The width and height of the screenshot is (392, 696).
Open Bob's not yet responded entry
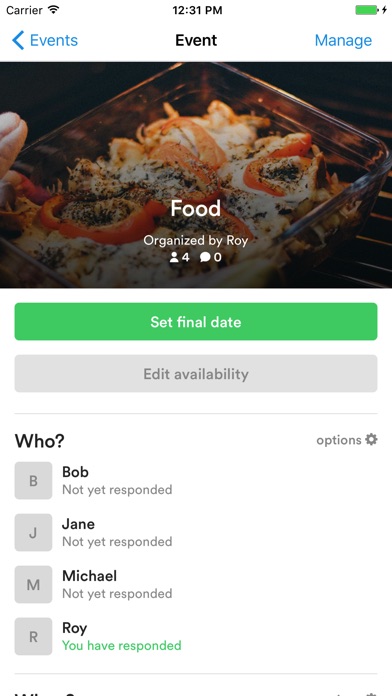pos(117,490)
